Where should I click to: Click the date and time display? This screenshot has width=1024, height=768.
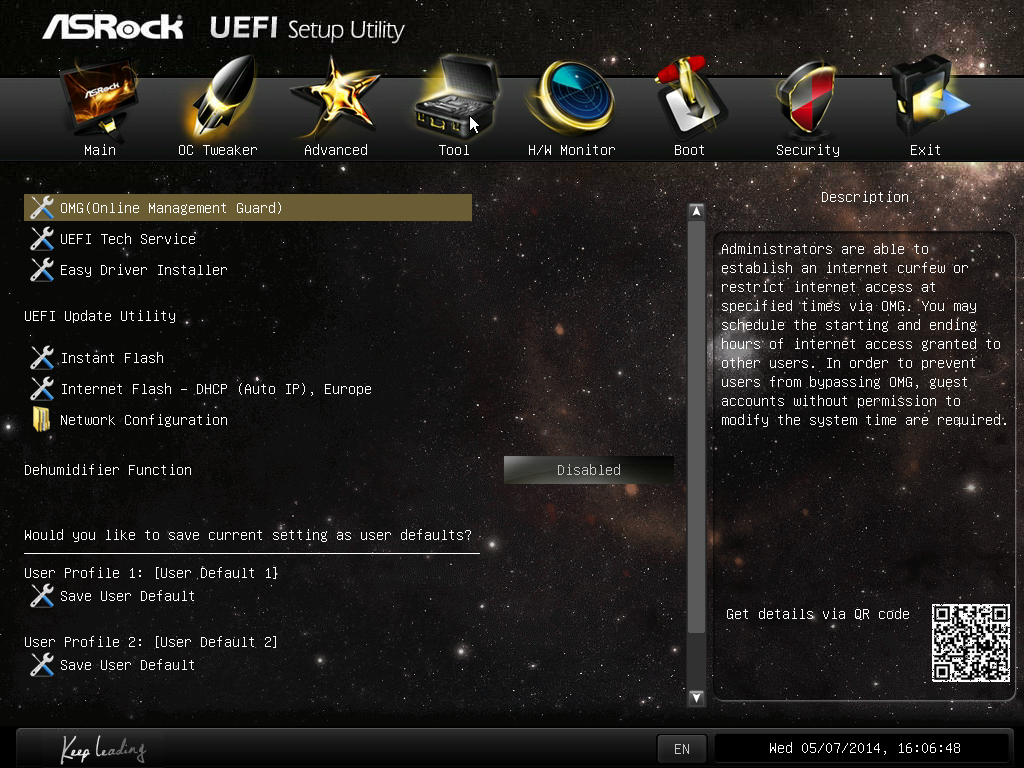coord(865,748)
